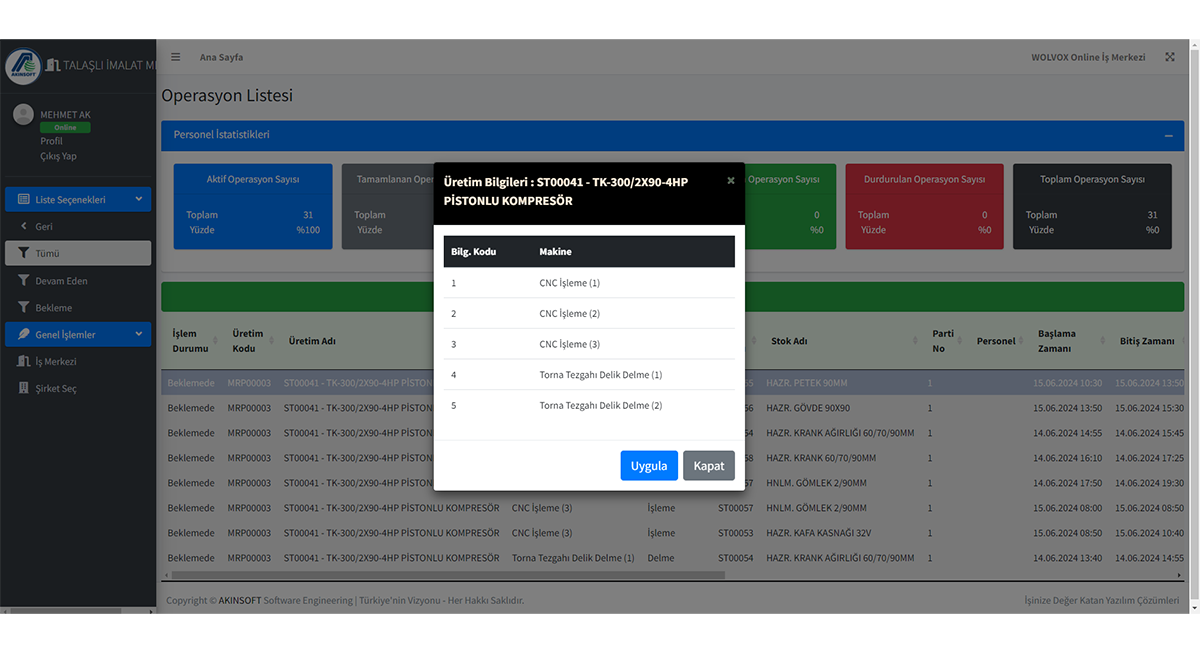Image resolution: width=1200 pixels, height=653 pixels.
Task: Click the AKINSOFT logo
Action: [x=23, y=65]
